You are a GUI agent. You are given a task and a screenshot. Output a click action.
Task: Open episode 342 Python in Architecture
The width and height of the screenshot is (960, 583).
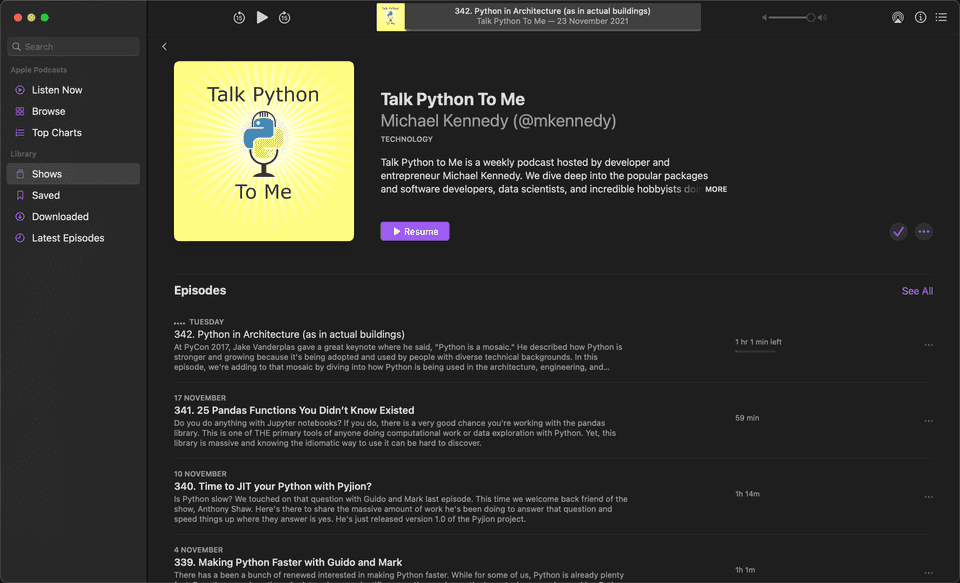coord(289,334)
